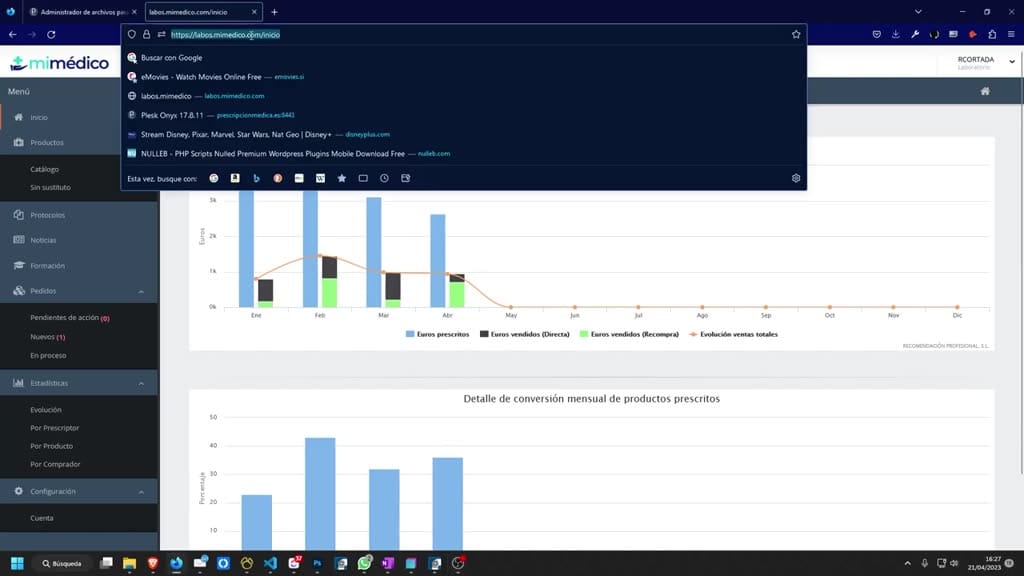
Task: Toggle Evolución ventas totales legend line
Action: point(733,334)
